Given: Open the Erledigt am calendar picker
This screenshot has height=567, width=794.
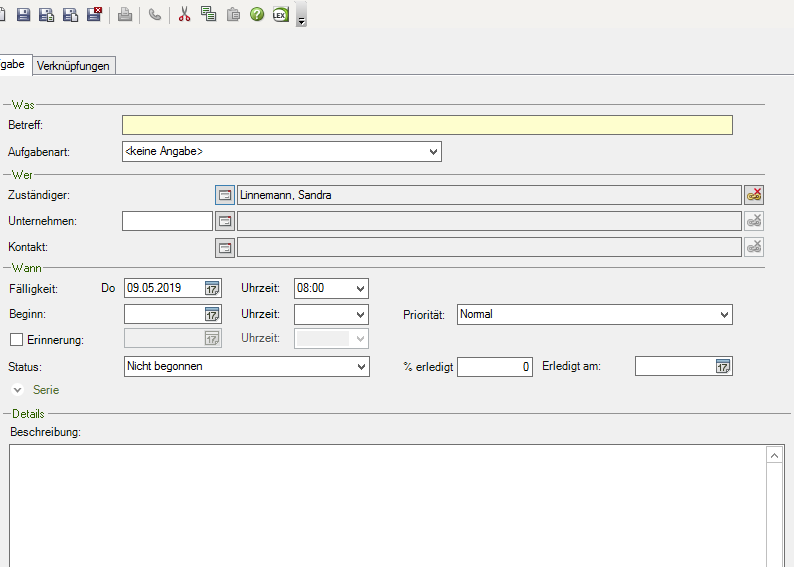Looking at the screenshot, I should point(723,367).
